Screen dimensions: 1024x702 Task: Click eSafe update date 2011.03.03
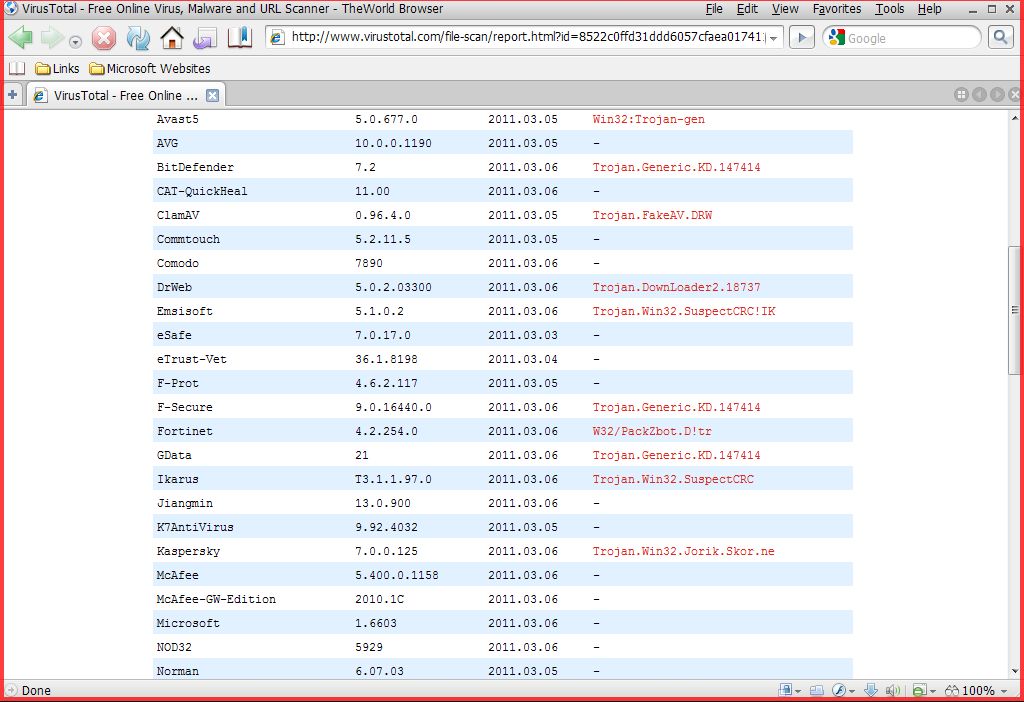pyautogui.click(x=522, y=335)
